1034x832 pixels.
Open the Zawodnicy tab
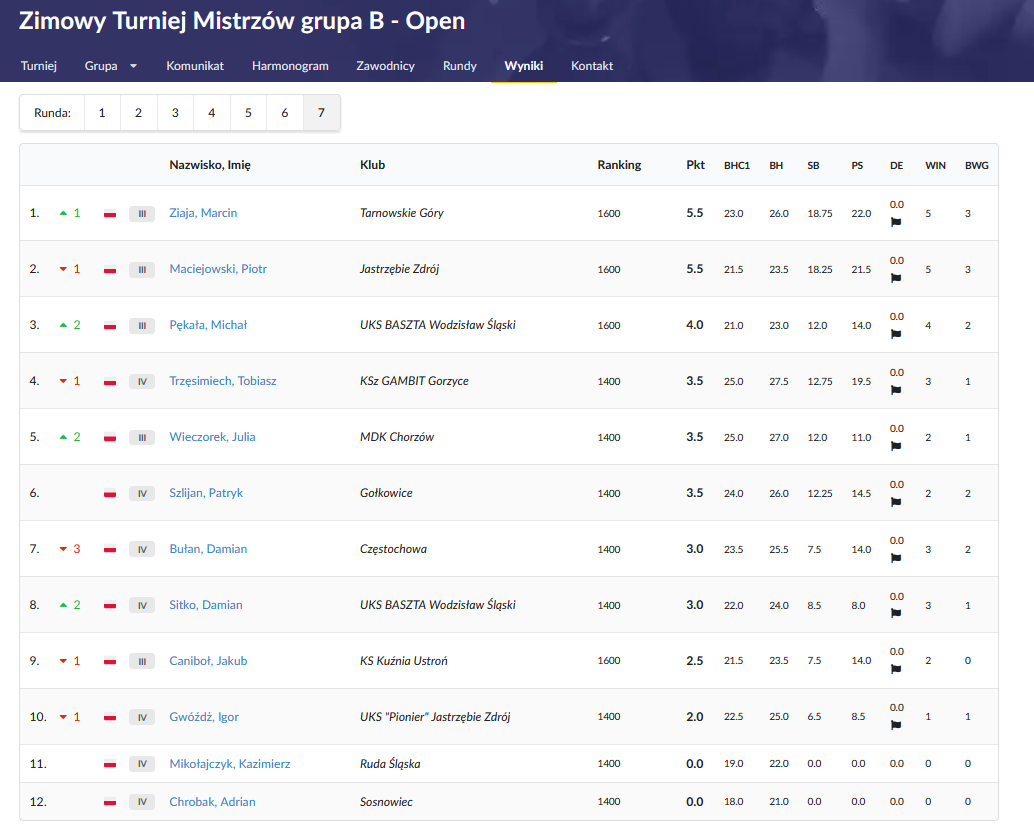tap(385, 66)
